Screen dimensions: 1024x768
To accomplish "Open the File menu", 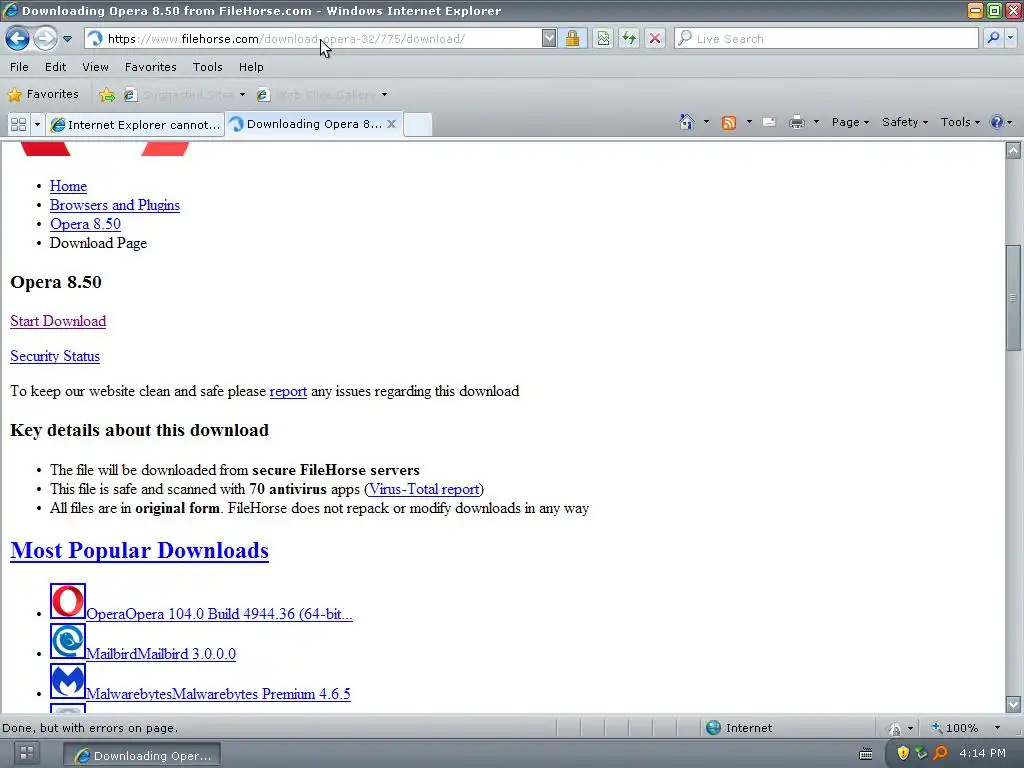I will pyautogui.click(x=19, y=67).
